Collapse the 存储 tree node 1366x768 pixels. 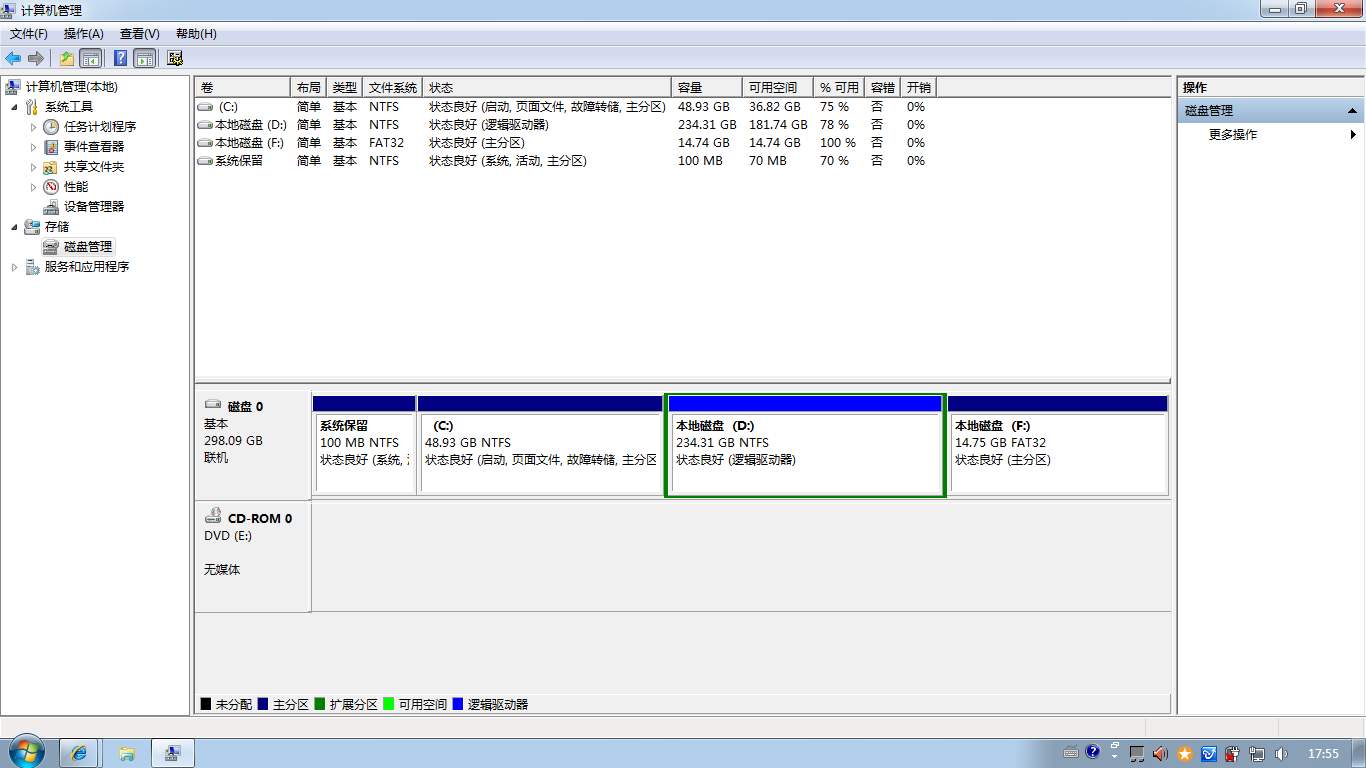(14, 227)
